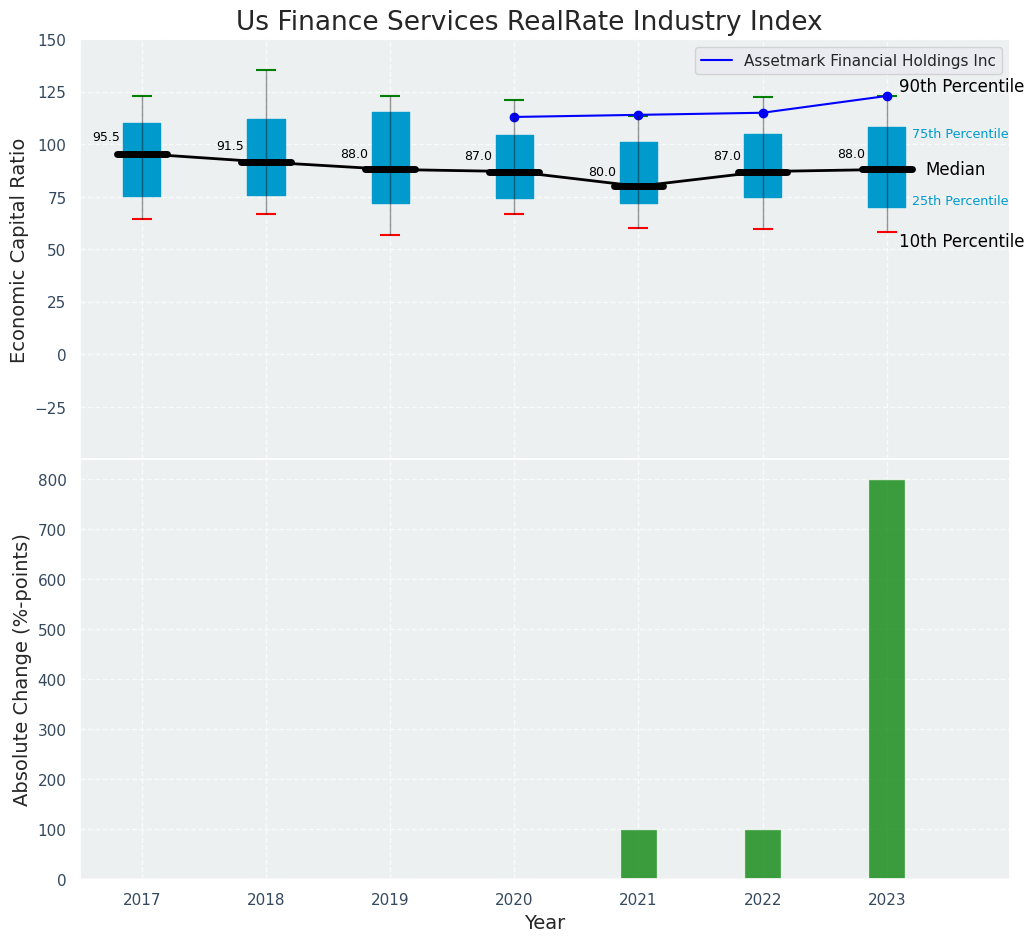The height and width of the screenshot is (942, 1034).
Task: Click the blue Assetmark data point at 2023
Action: (x=887, y=96)
